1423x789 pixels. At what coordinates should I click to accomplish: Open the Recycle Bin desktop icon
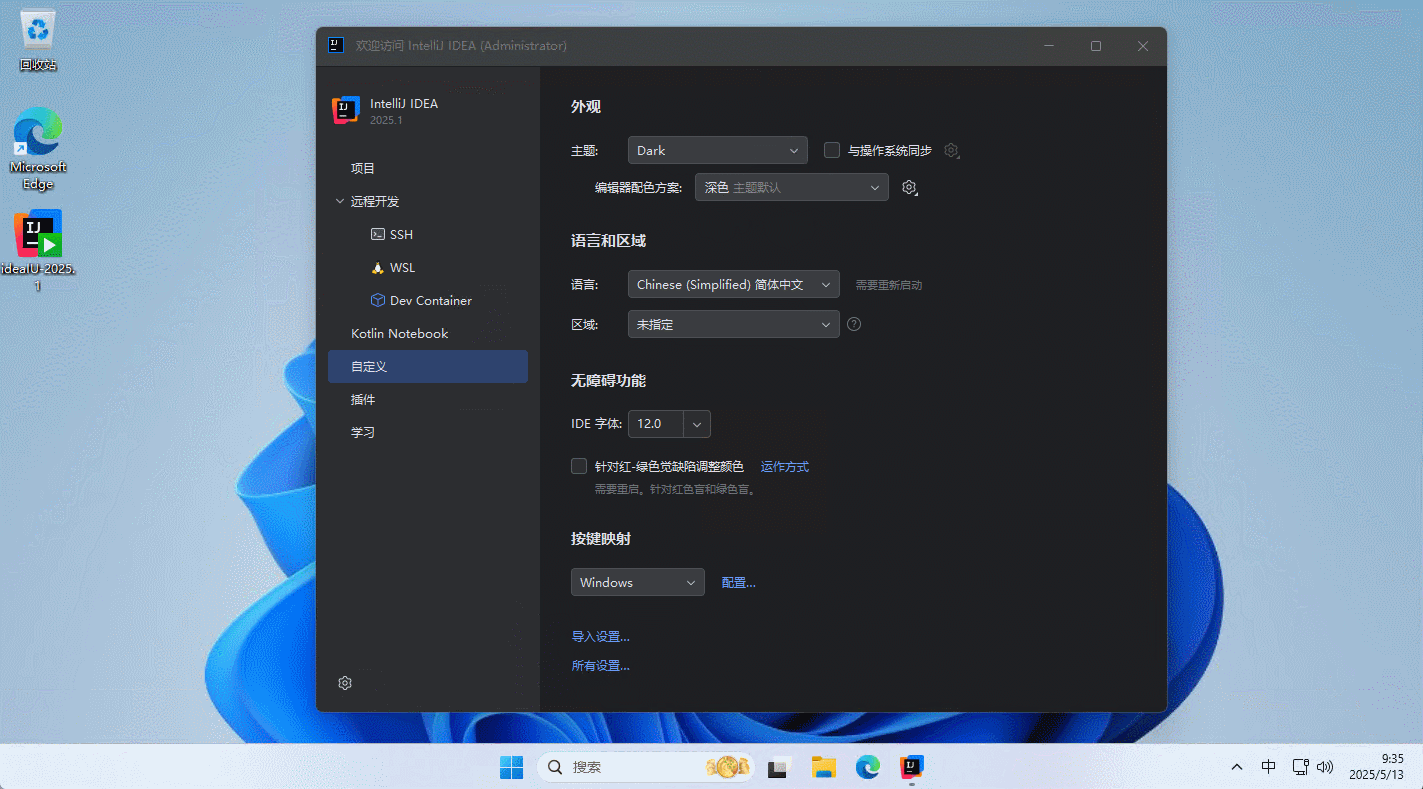[38, 42]
